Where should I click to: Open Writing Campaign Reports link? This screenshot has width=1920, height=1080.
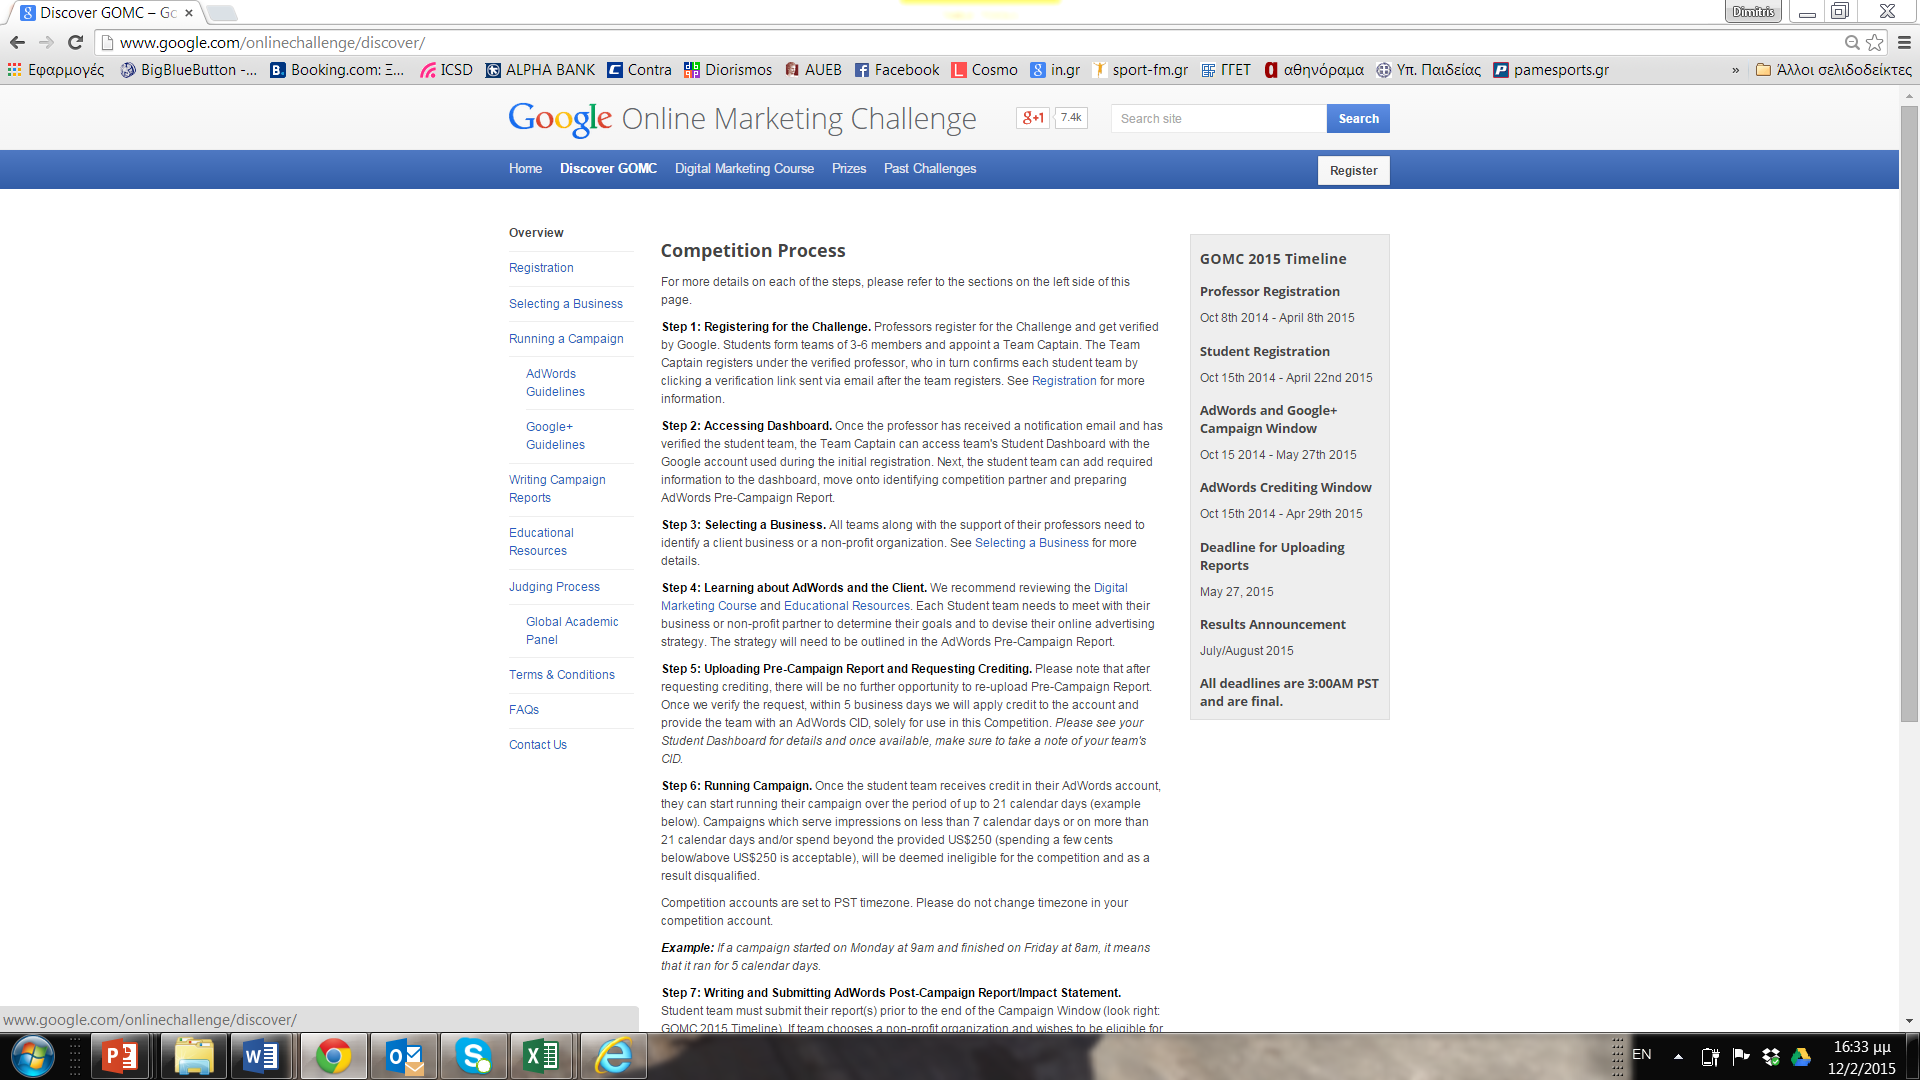click(557, 489)
